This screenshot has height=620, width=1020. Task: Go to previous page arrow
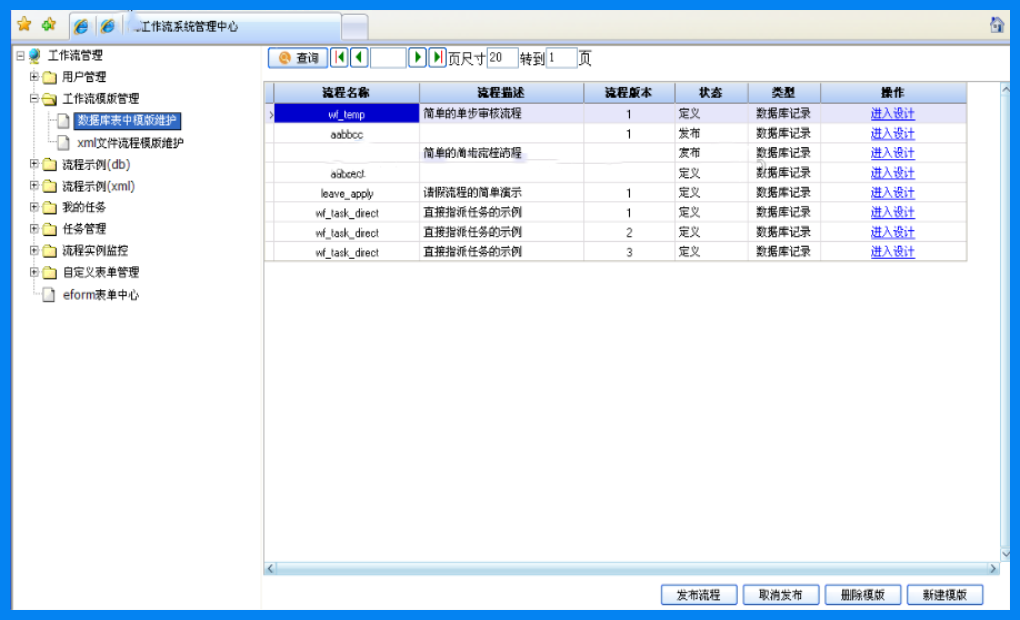click(359, 58)
